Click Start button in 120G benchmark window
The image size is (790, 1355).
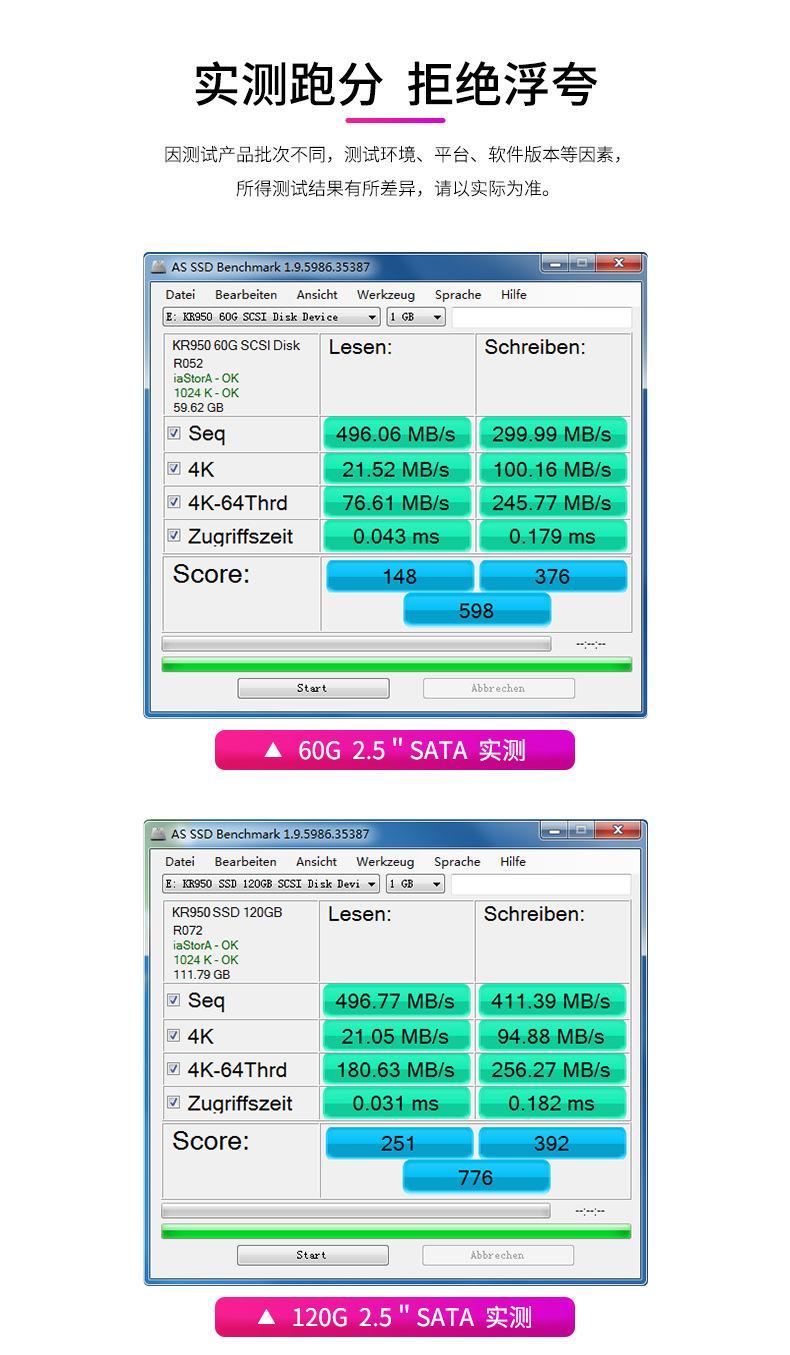point(313,1255)
